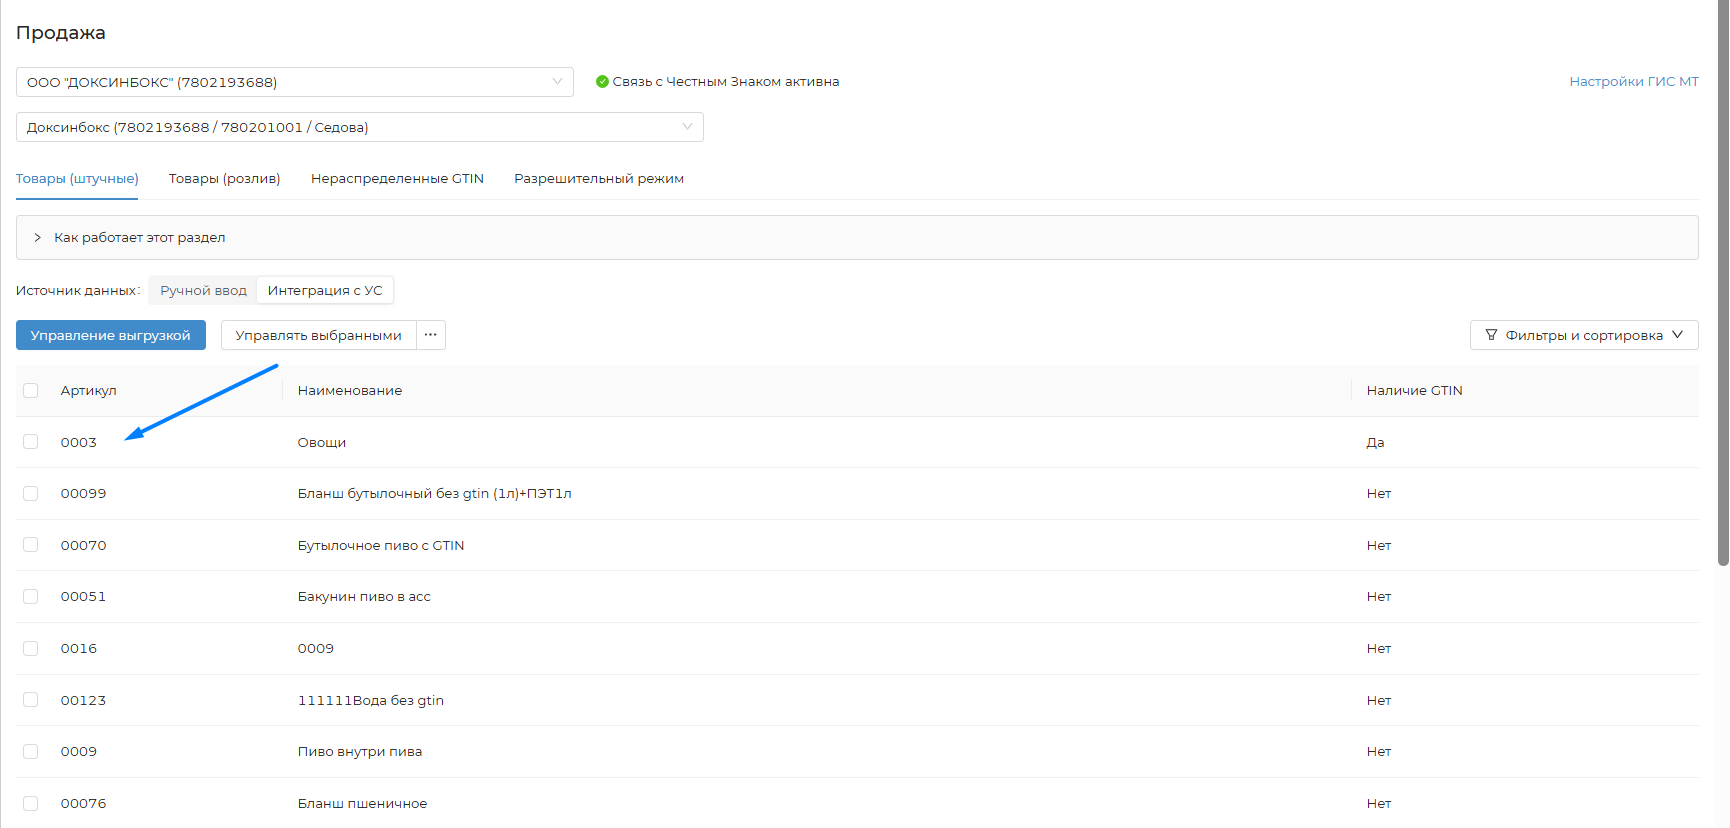Click the funnel icon in Фильтры и сортировка

[x=1491, y=335]
